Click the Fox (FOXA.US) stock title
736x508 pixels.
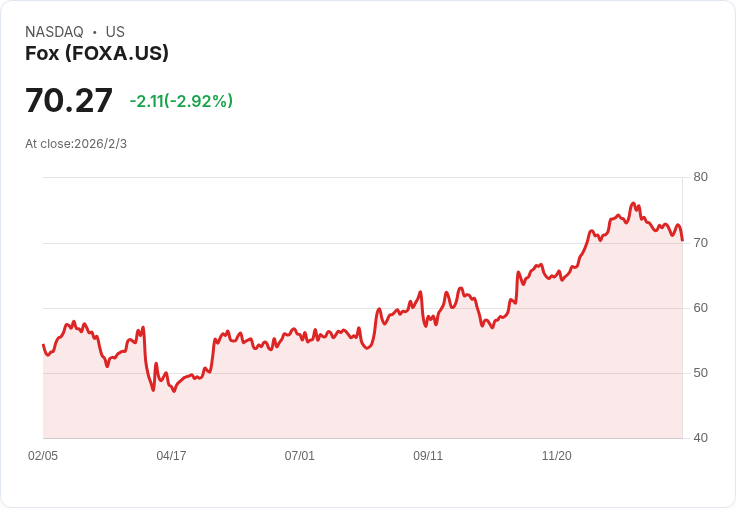click(97, 53)
